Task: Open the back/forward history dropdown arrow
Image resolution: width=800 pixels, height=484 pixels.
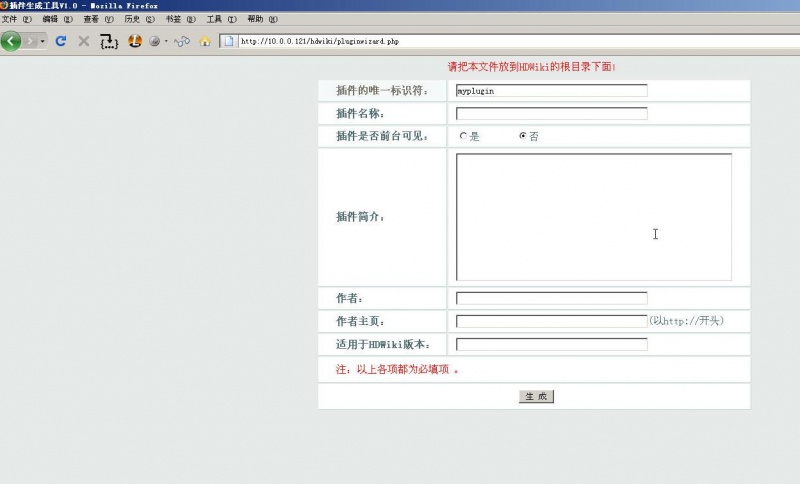Action: click(43, 41)
